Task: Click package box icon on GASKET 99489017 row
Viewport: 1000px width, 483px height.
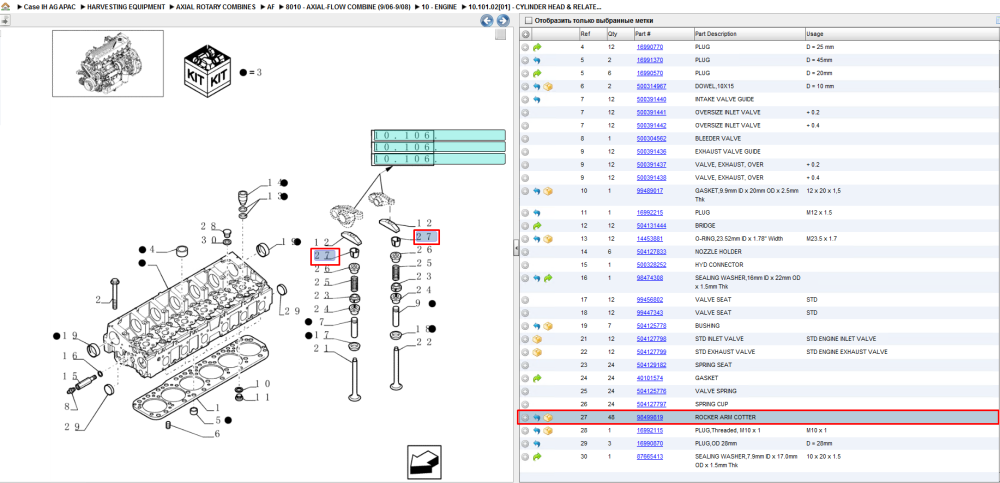Action: tap(548, 191)
